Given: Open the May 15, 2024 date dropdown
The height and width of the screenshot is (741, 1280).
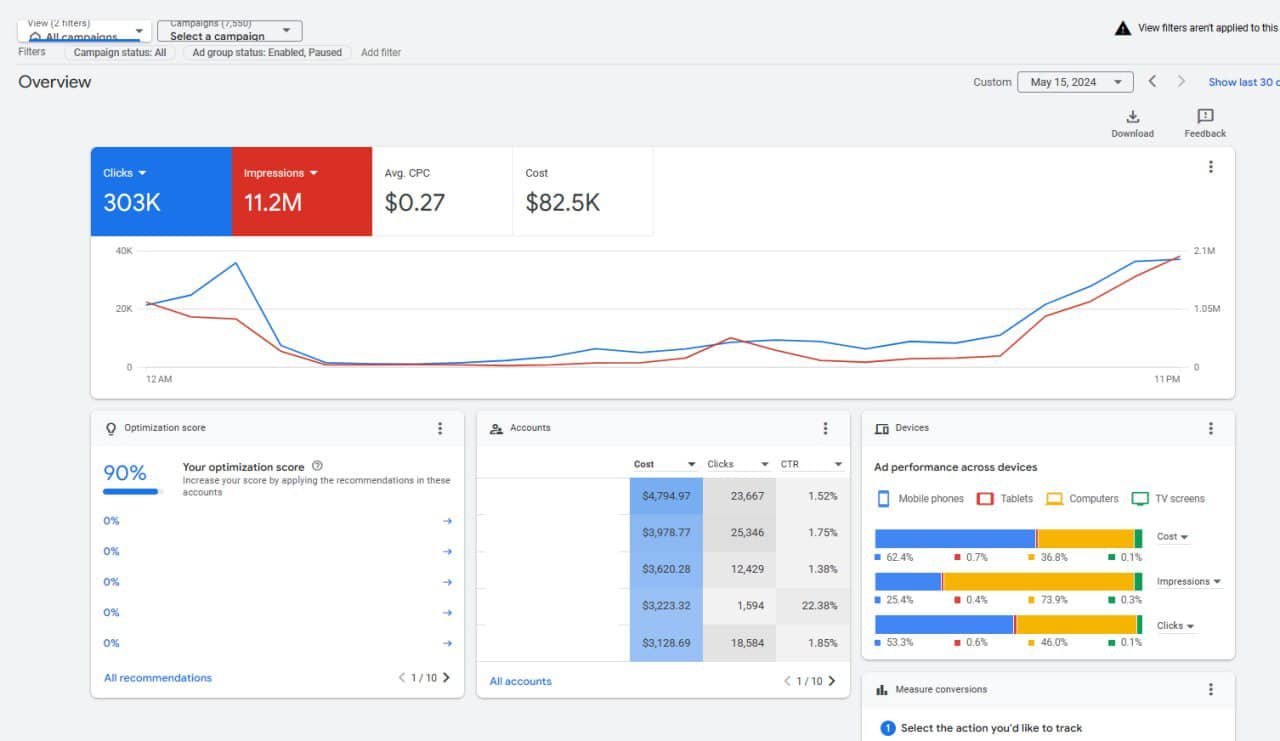Looking at the screenshot, I should [x=1075, y=82].
